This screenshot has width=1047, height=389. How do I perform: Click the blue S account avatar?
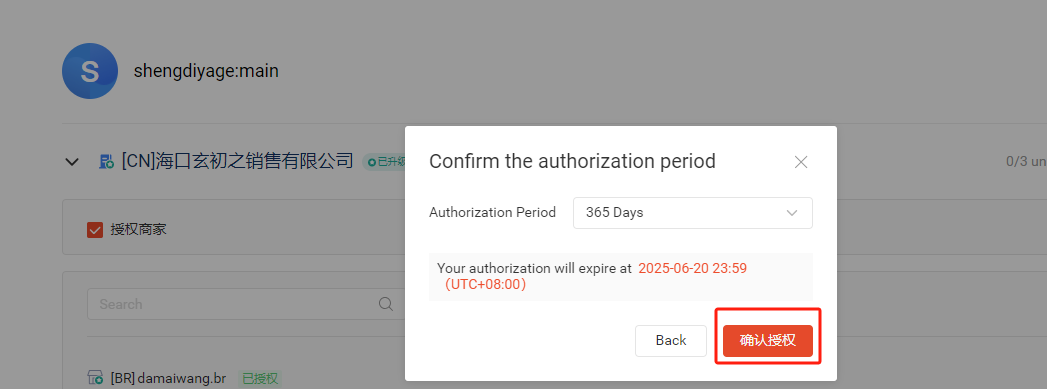tap(90, 71)
